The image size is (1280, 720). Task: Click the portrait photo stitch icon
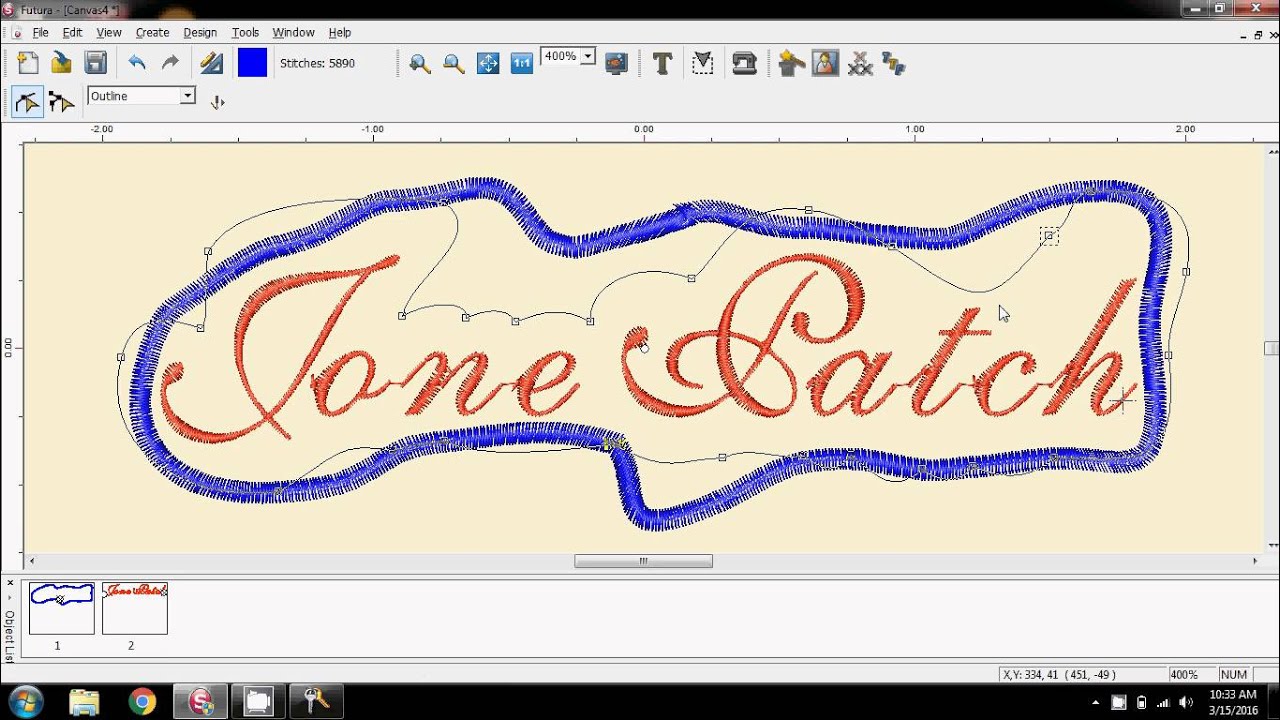825,63
